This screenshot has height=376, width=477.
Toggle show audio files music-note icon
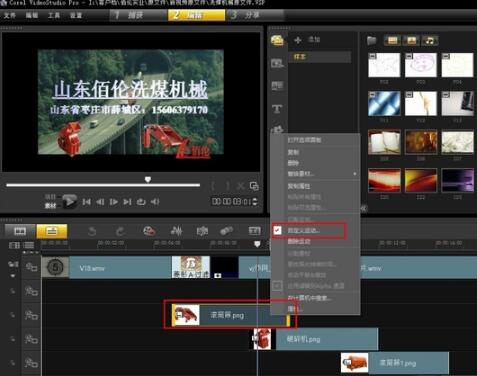click(x=430, y=40)
